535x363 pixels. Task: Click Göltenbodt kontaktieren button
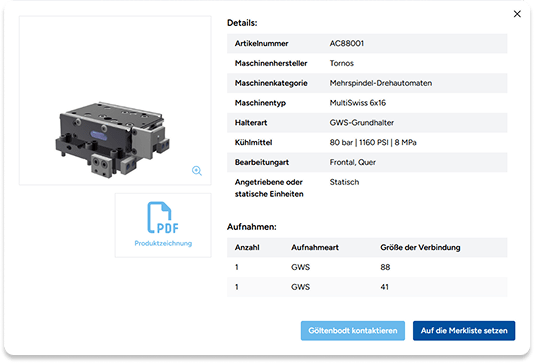coord(353,331)
